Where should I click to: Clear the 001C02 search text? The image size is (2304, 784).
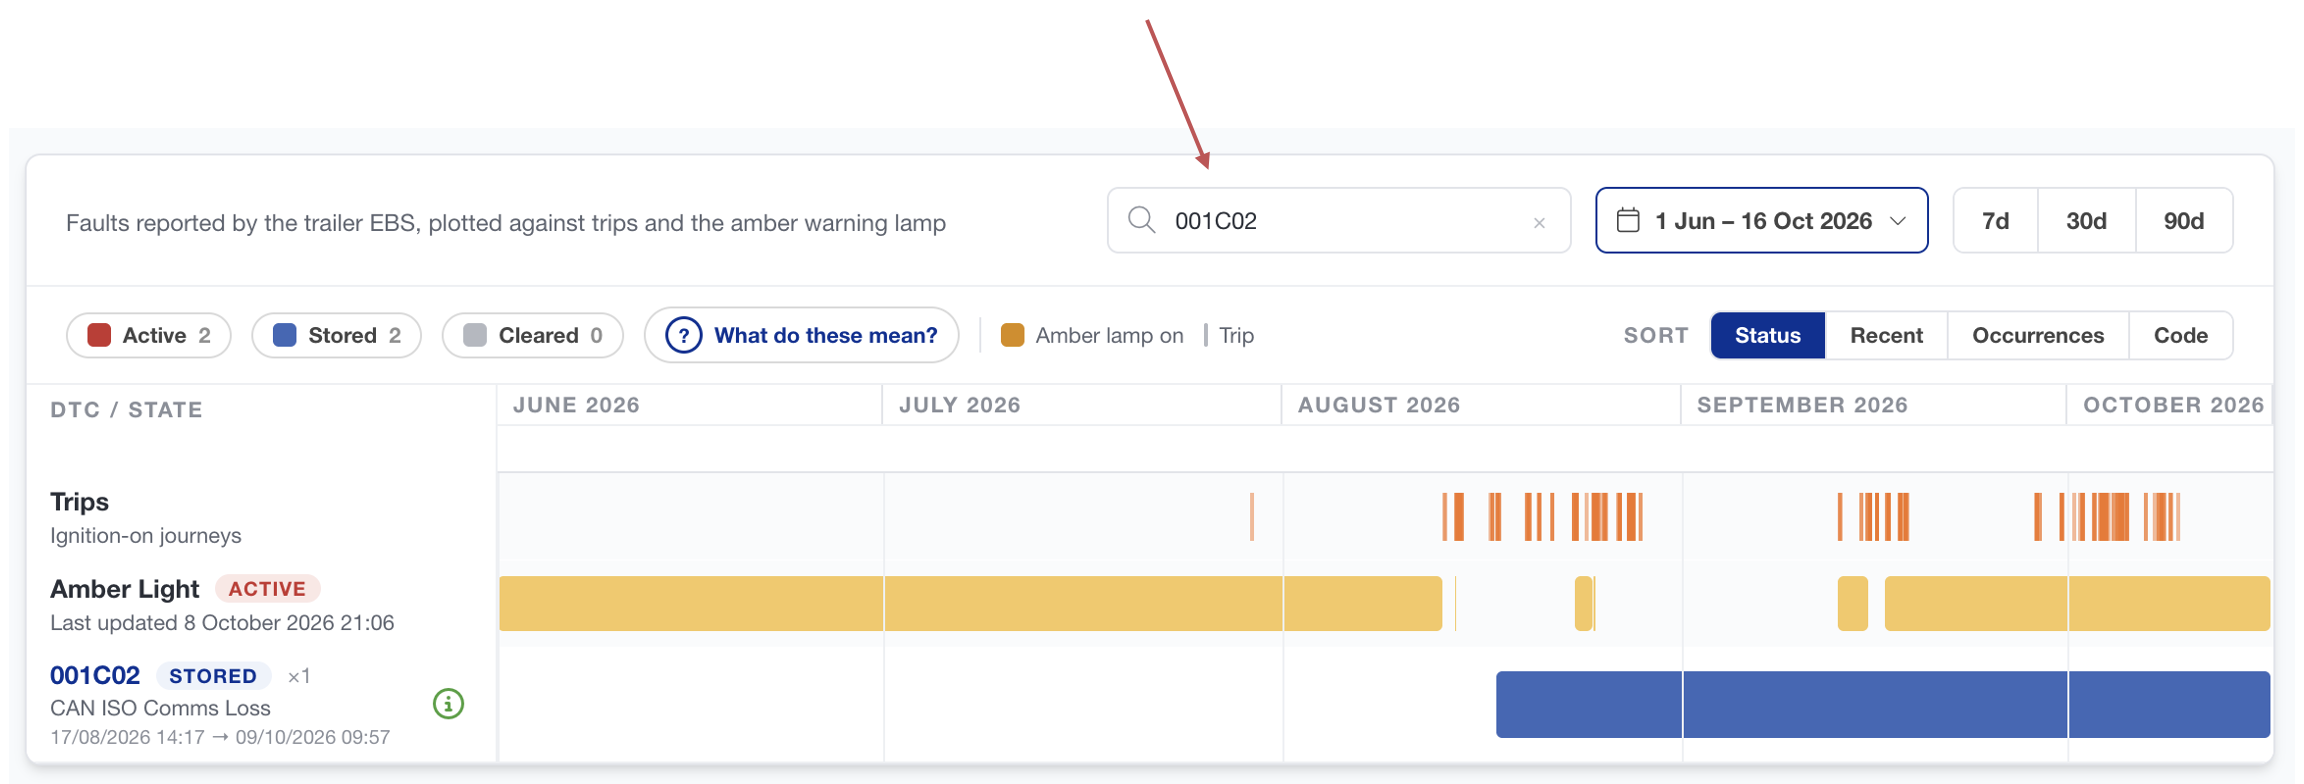pos(1539,223)
